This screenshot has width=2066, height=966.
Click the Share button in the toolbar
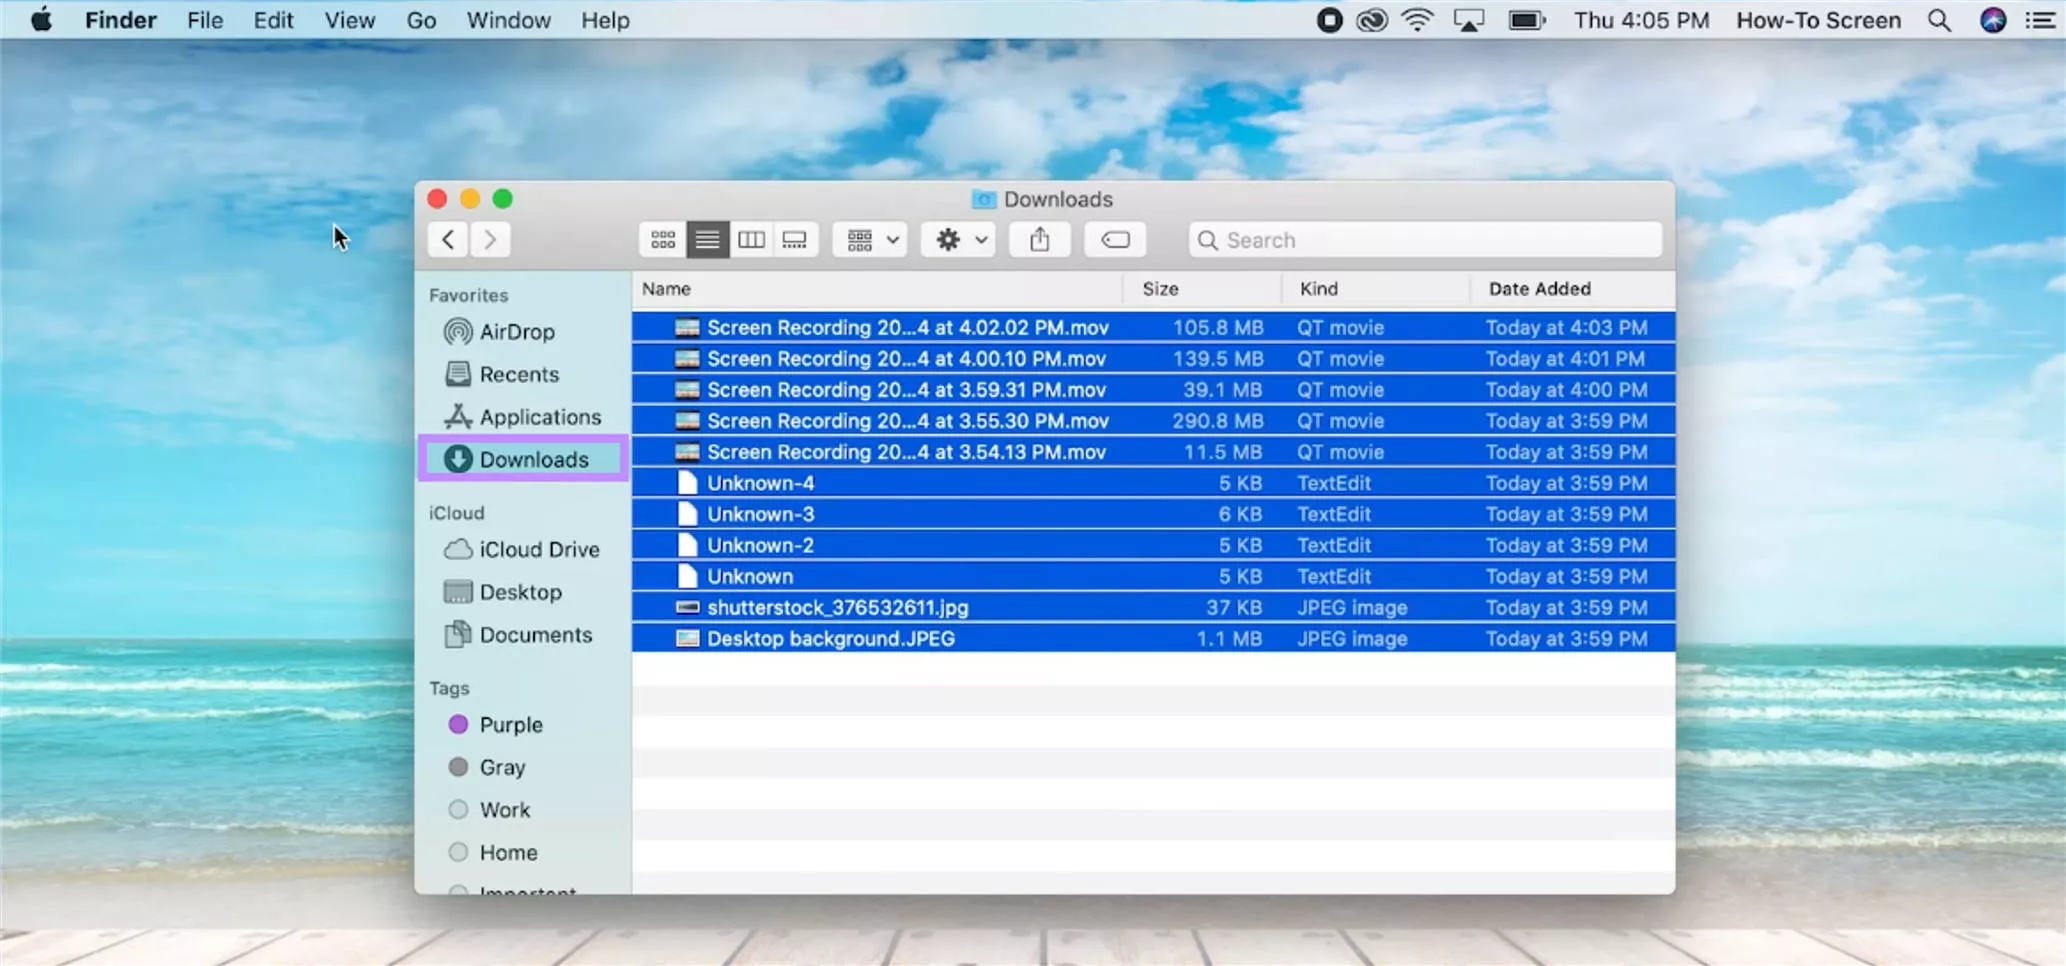(x=1039, y=239)
